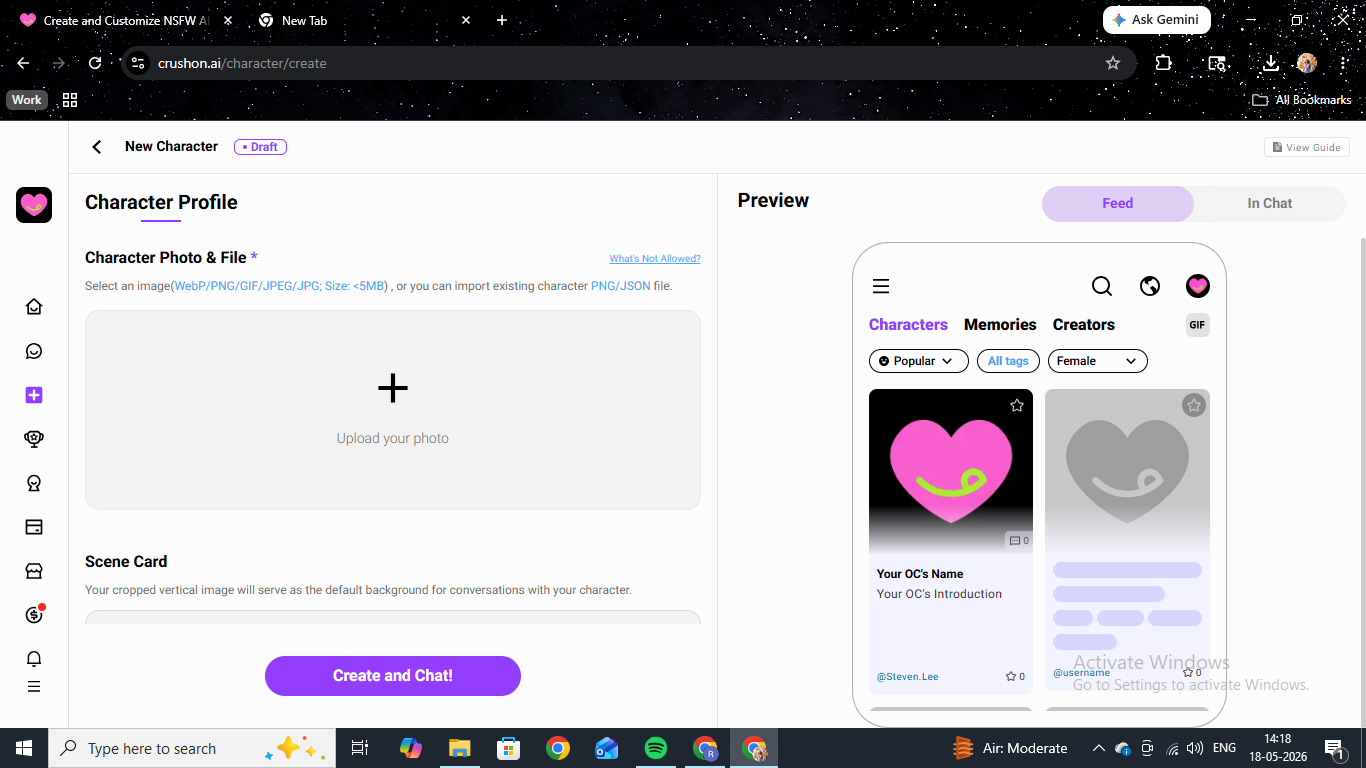Click the Type here to search box
Screen dimensions: 1366x768
[190, 748]
